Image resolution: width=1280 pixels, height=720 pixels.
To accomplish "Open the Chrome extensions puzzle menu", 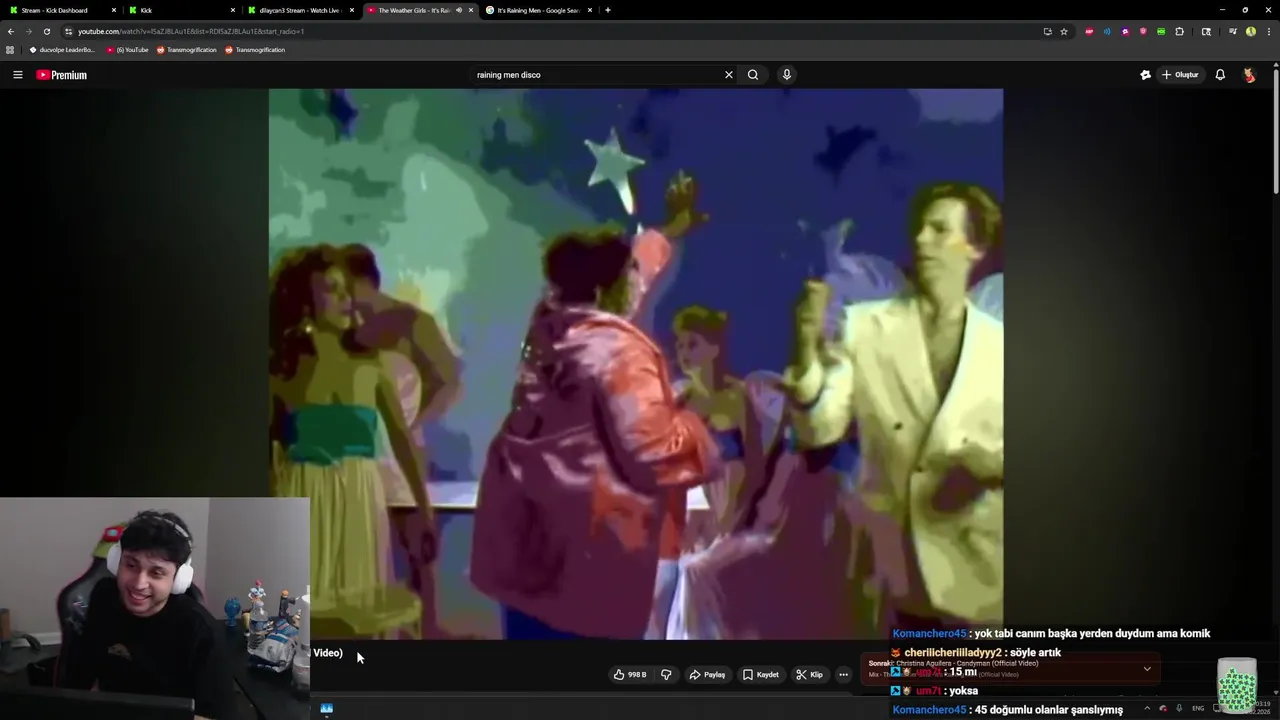I will pos(1179,31).
